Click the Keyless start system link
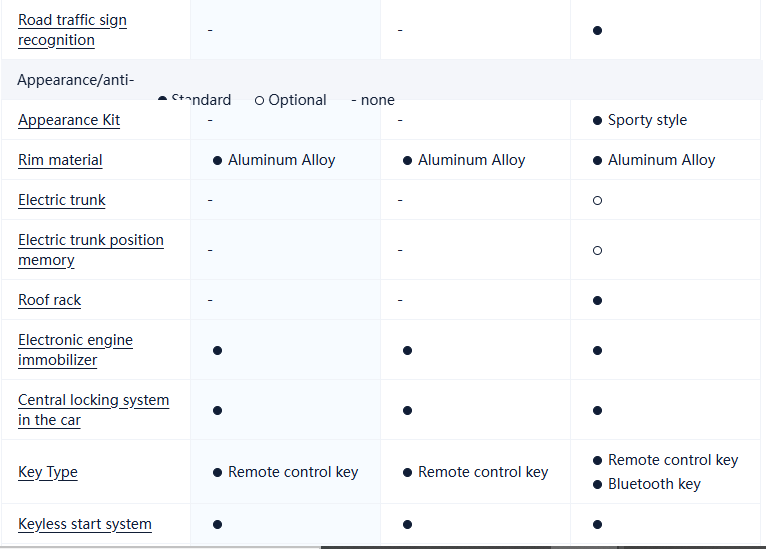Viewport: 766px width, 549px height. 85,524
